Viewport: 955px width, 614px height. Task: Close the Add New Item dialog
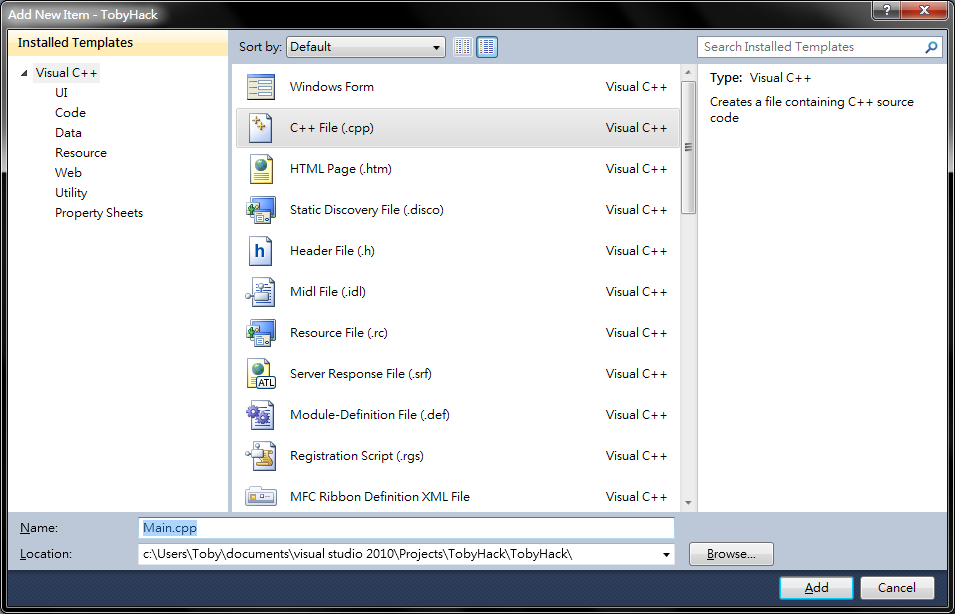click(925, 9)
